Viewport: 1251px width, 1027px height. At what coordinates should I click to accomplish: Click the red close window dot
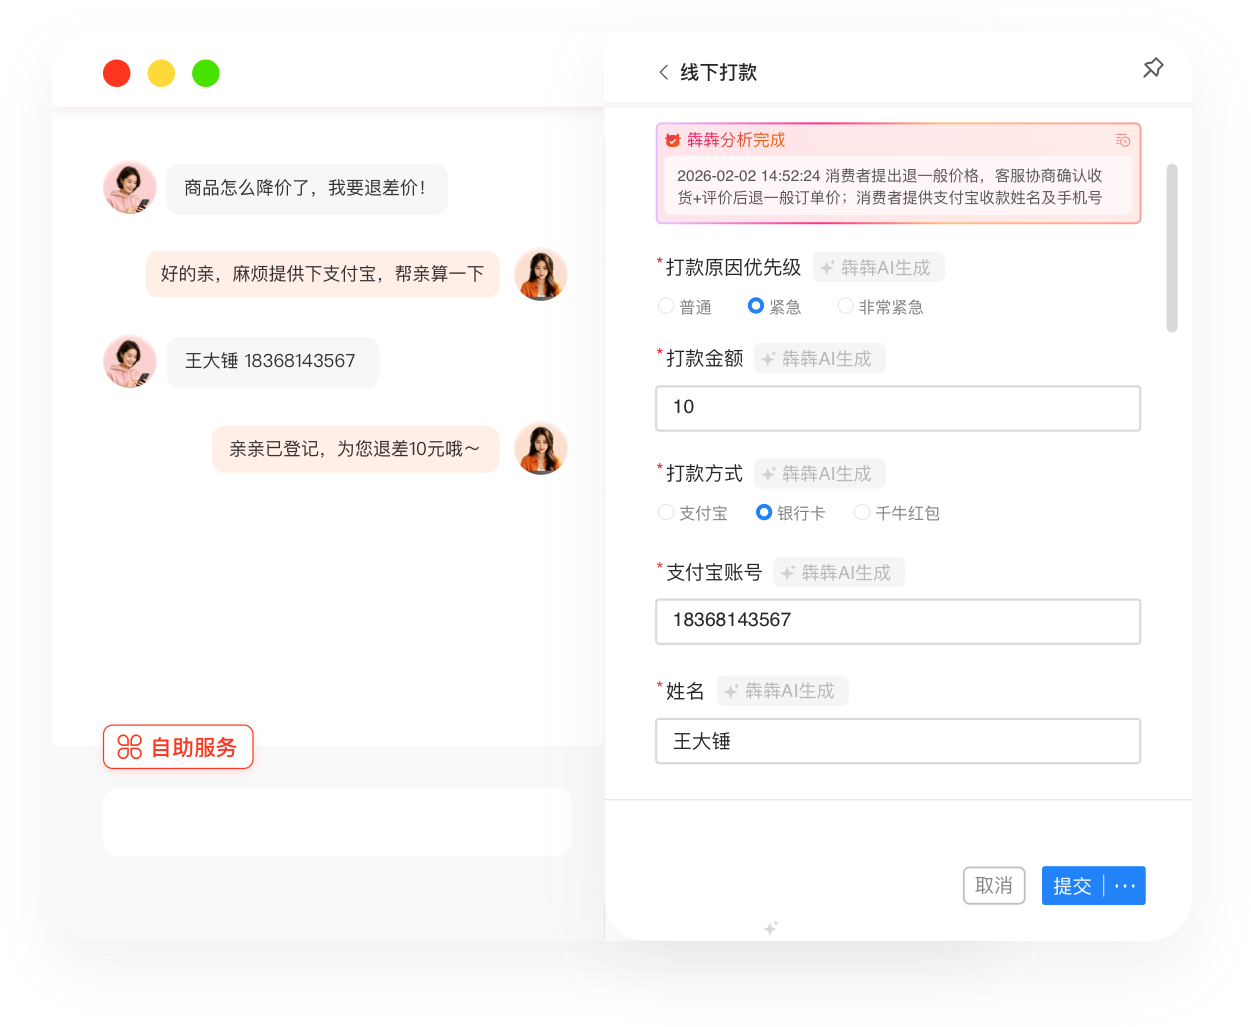(x=117, y=73)
